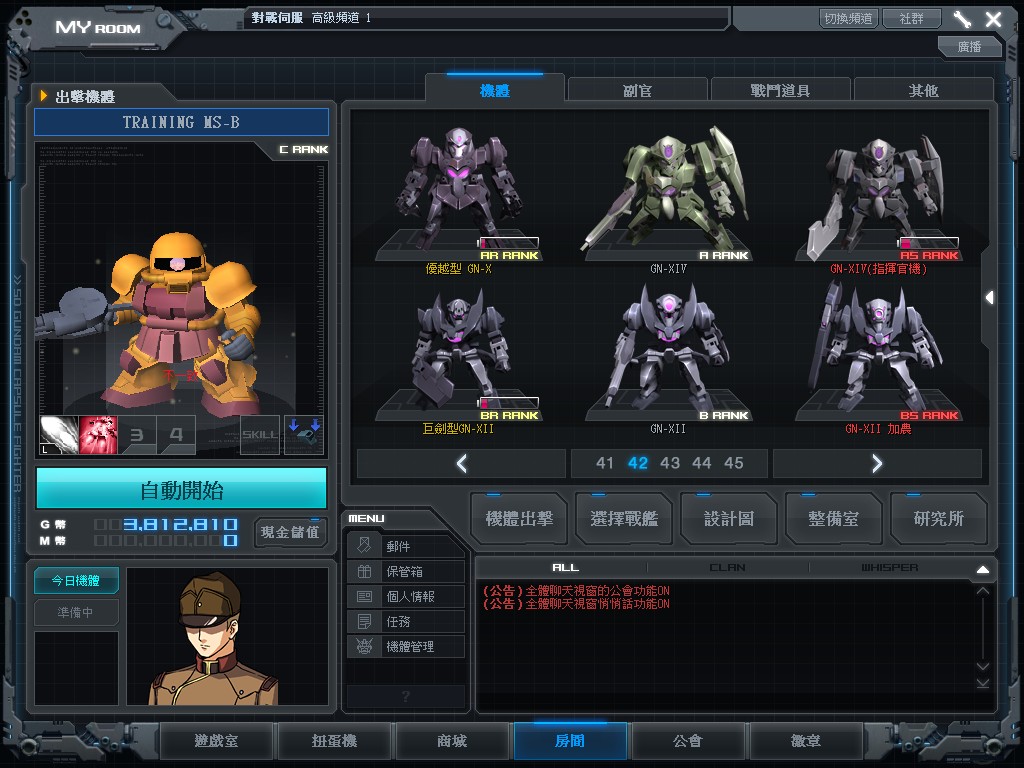
Task: Close the game window with X
Action: 993,19
